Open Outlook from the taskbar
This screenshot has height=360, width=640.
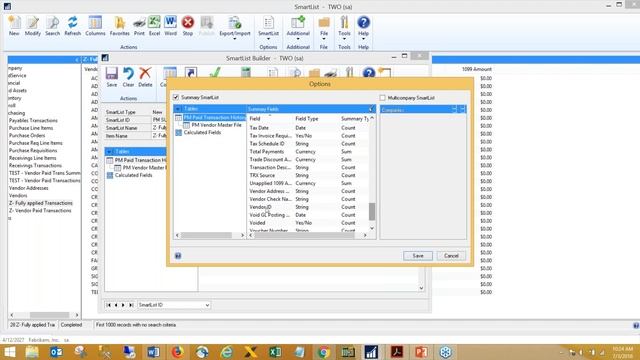pos(56,352)
